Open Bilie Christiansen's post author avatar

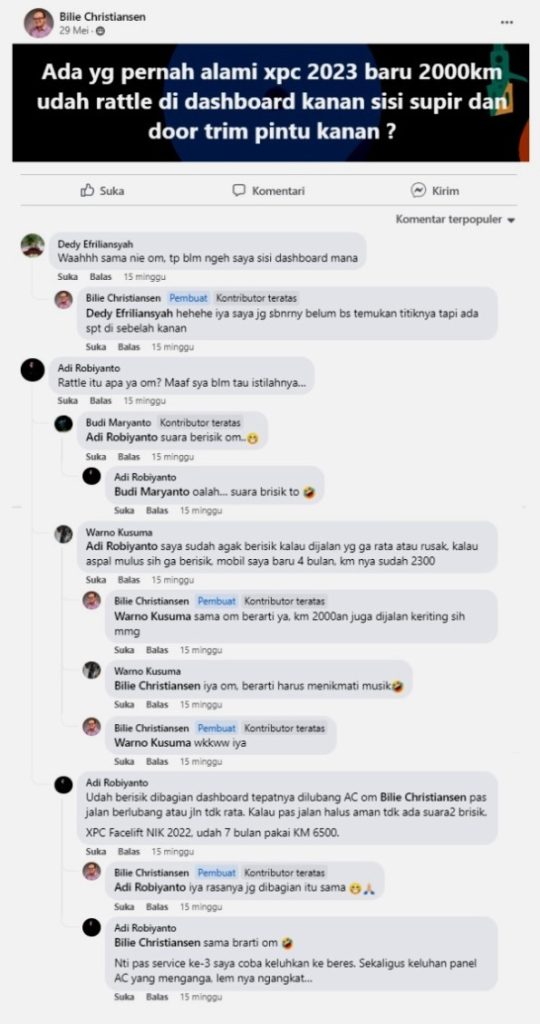tap(39, 23)
